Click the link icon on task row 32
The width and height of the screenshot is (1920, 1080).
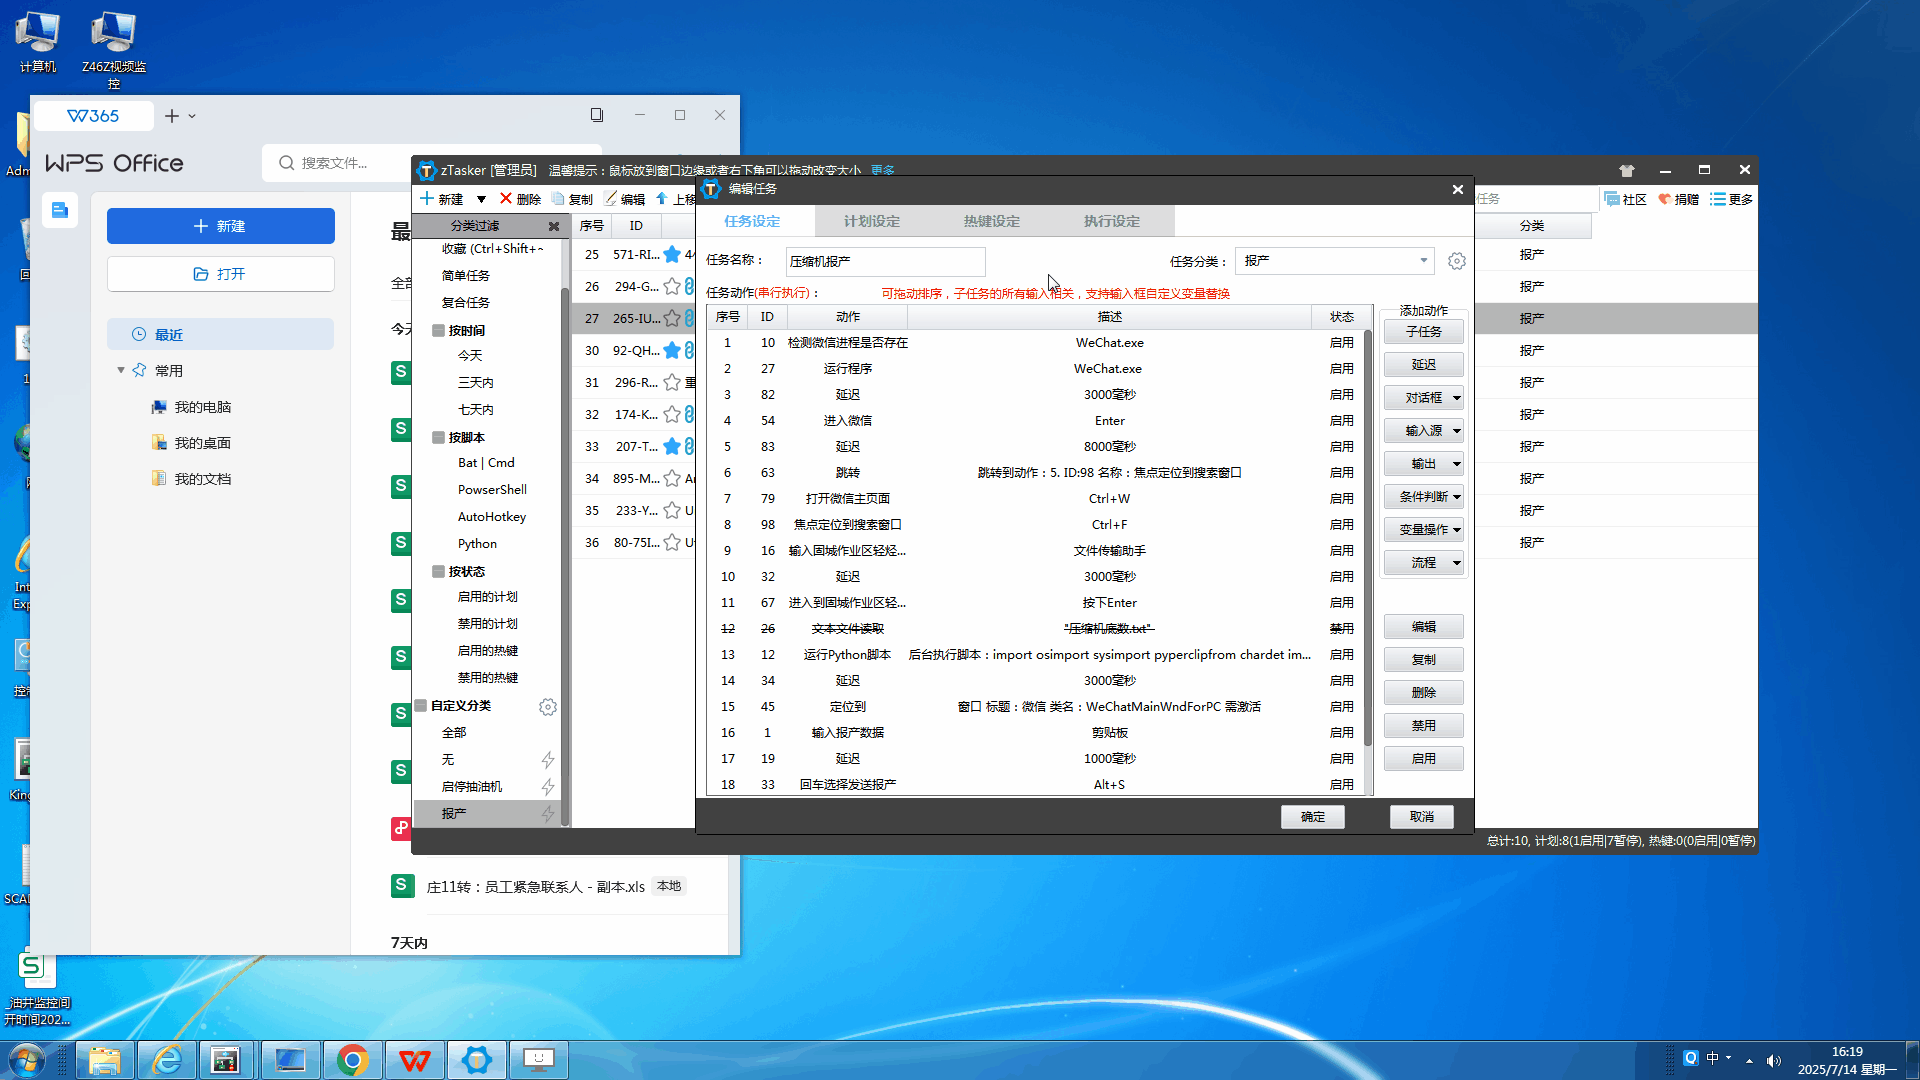click(689, 414)
